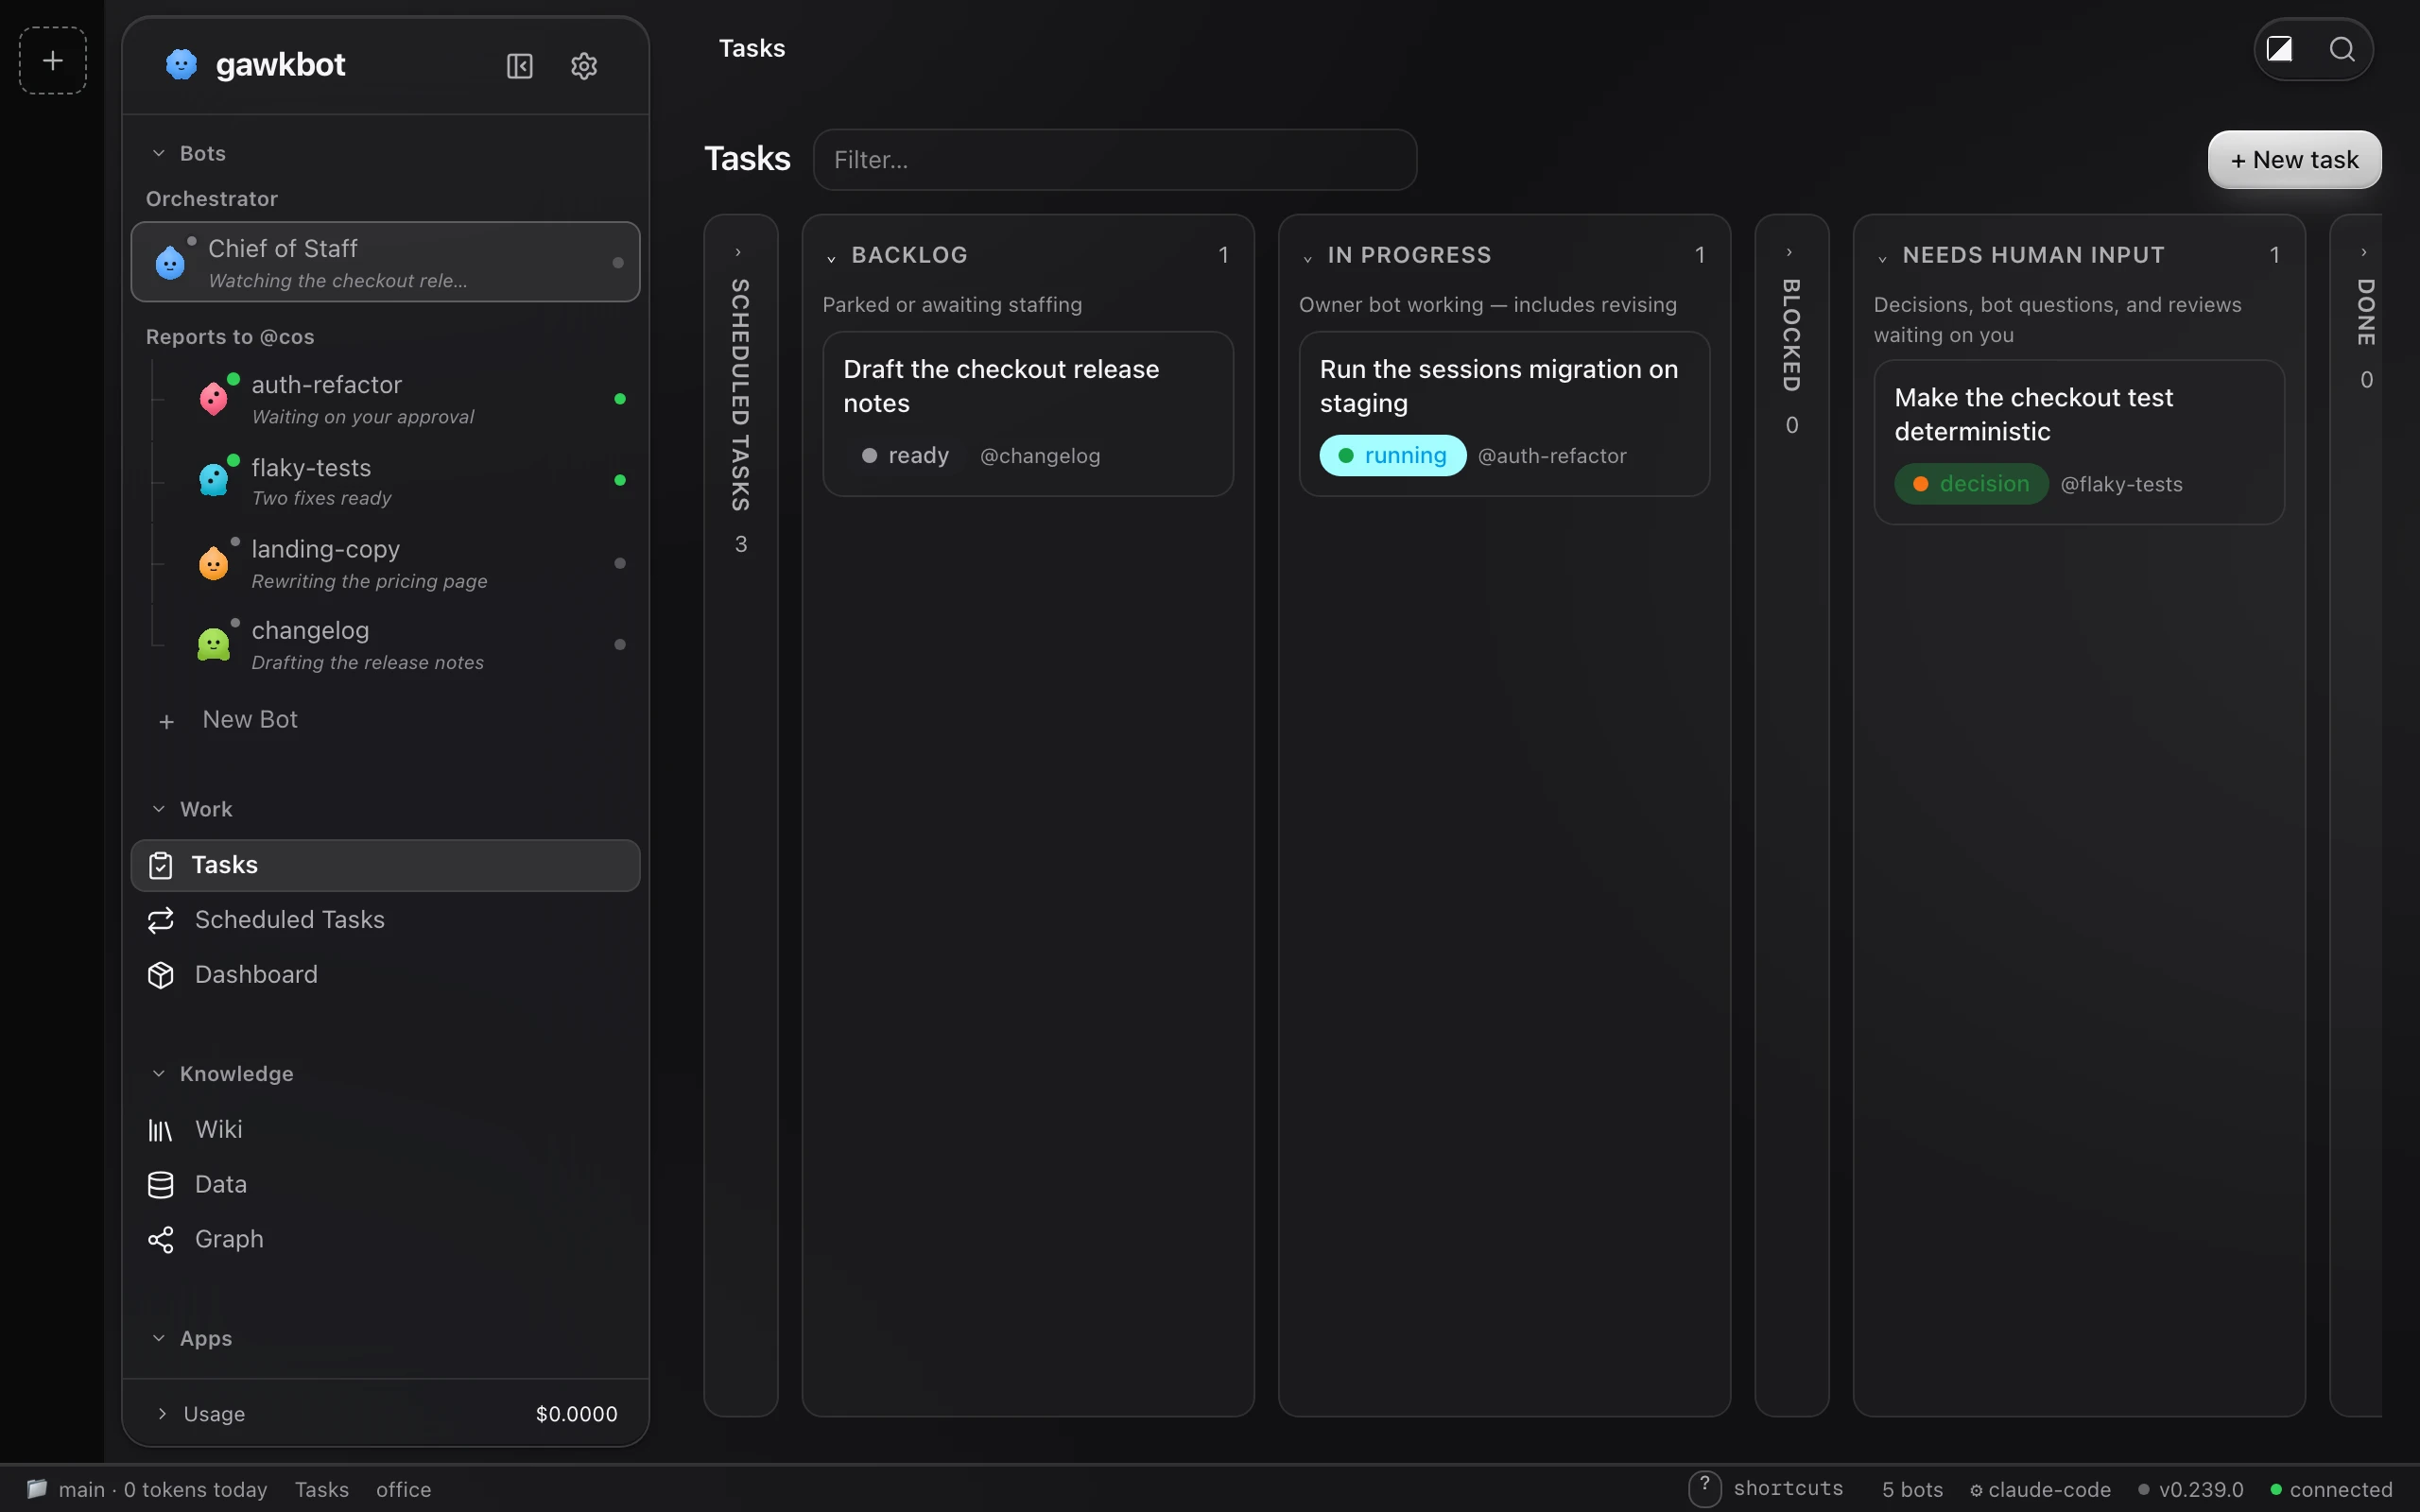Image resolution: width=2420 pixels, height=1512 pixels.
Task: Open the Dashboard sidebar item
Action: 386,975
